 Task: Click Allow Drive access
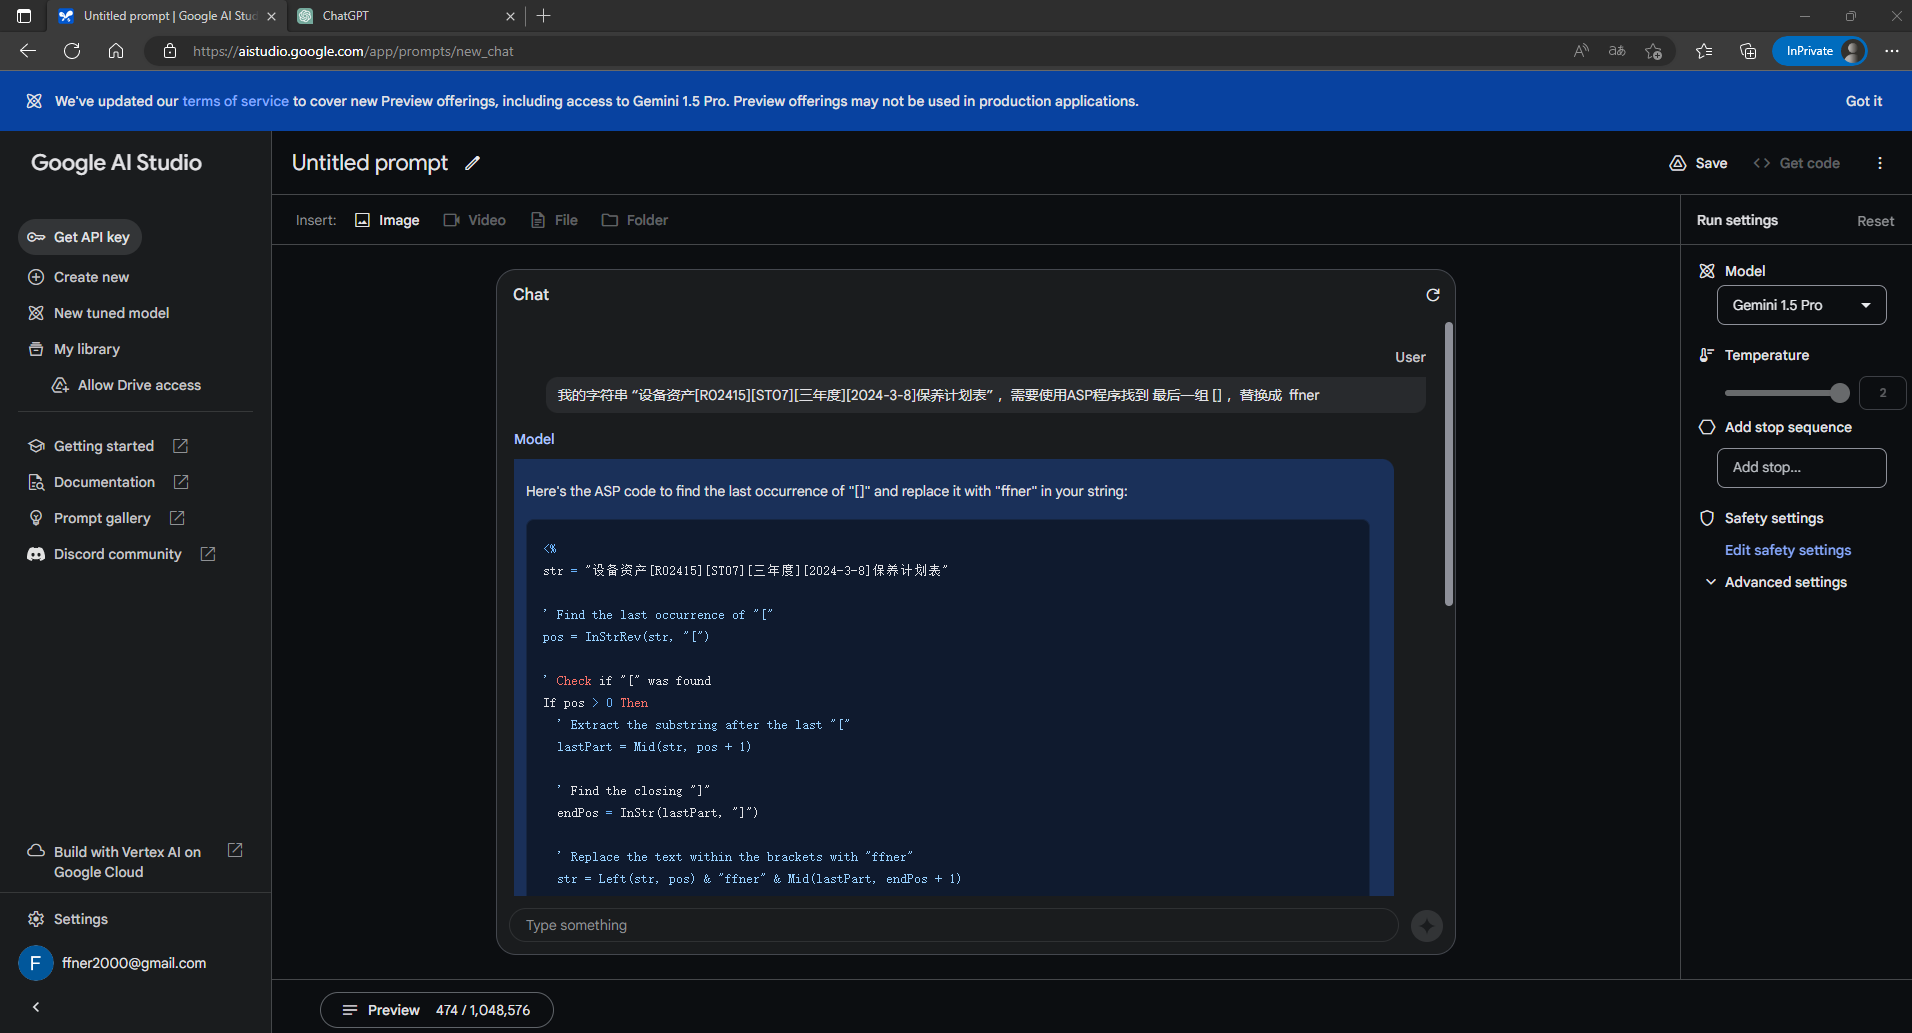[x=127, y=385]
